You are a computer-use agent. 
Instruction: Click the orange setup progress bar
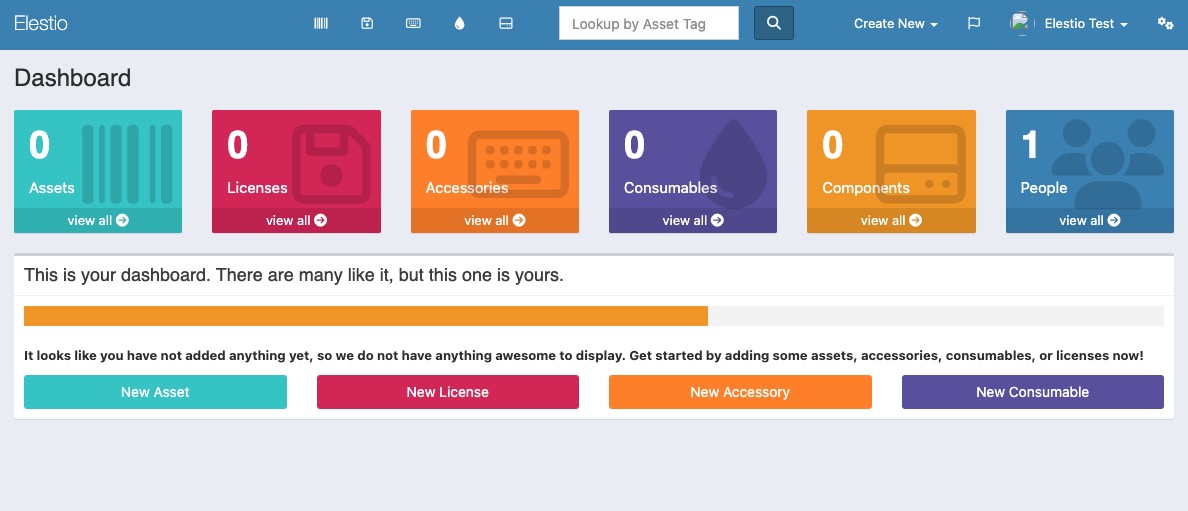(x=366, y=316)
